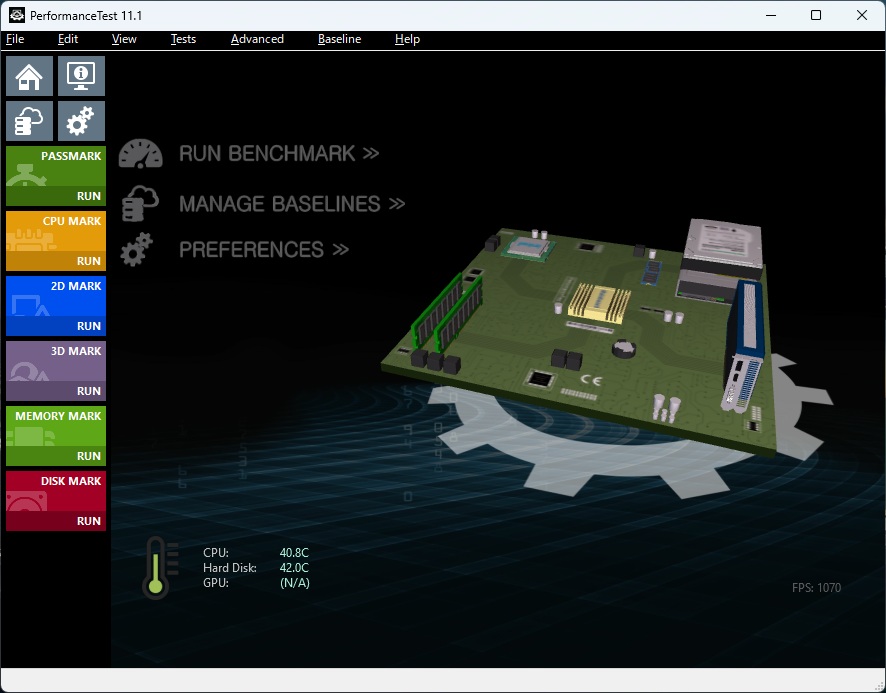
Task: Click the Hard Disk temperature value 42.0C
Action: [294, 568]
